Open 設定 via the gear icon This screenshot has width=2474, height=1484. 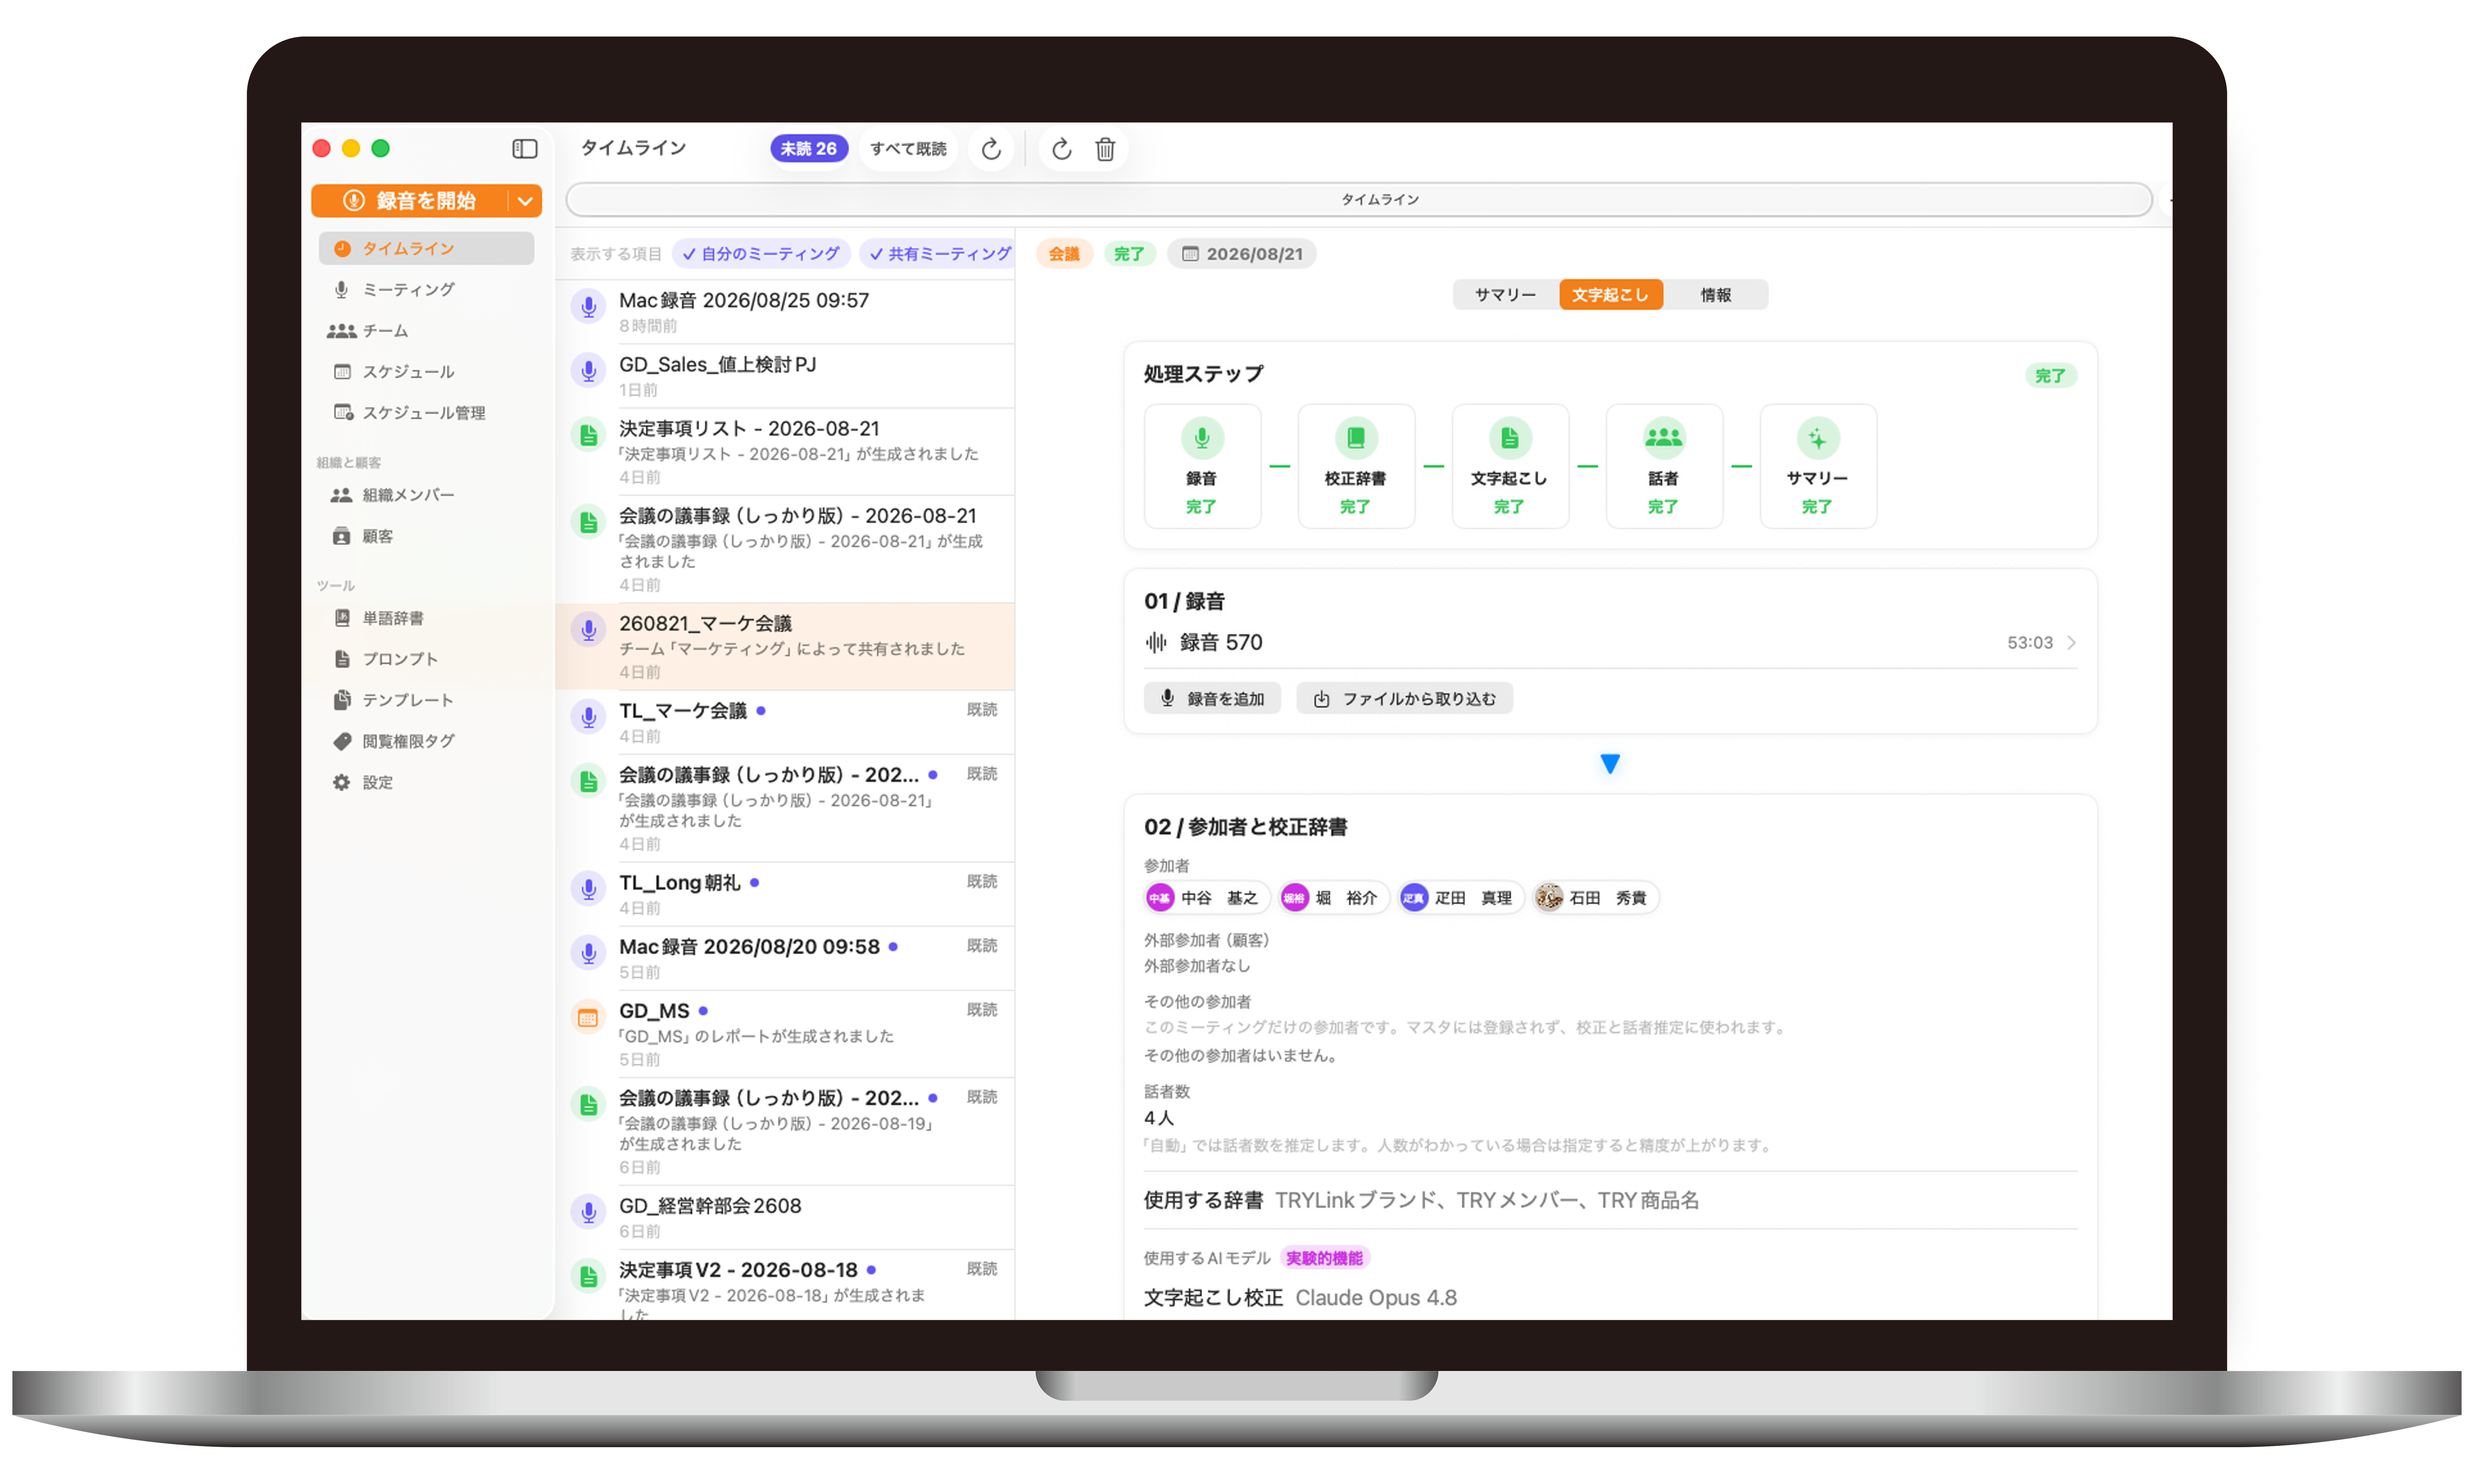point(342,782)
